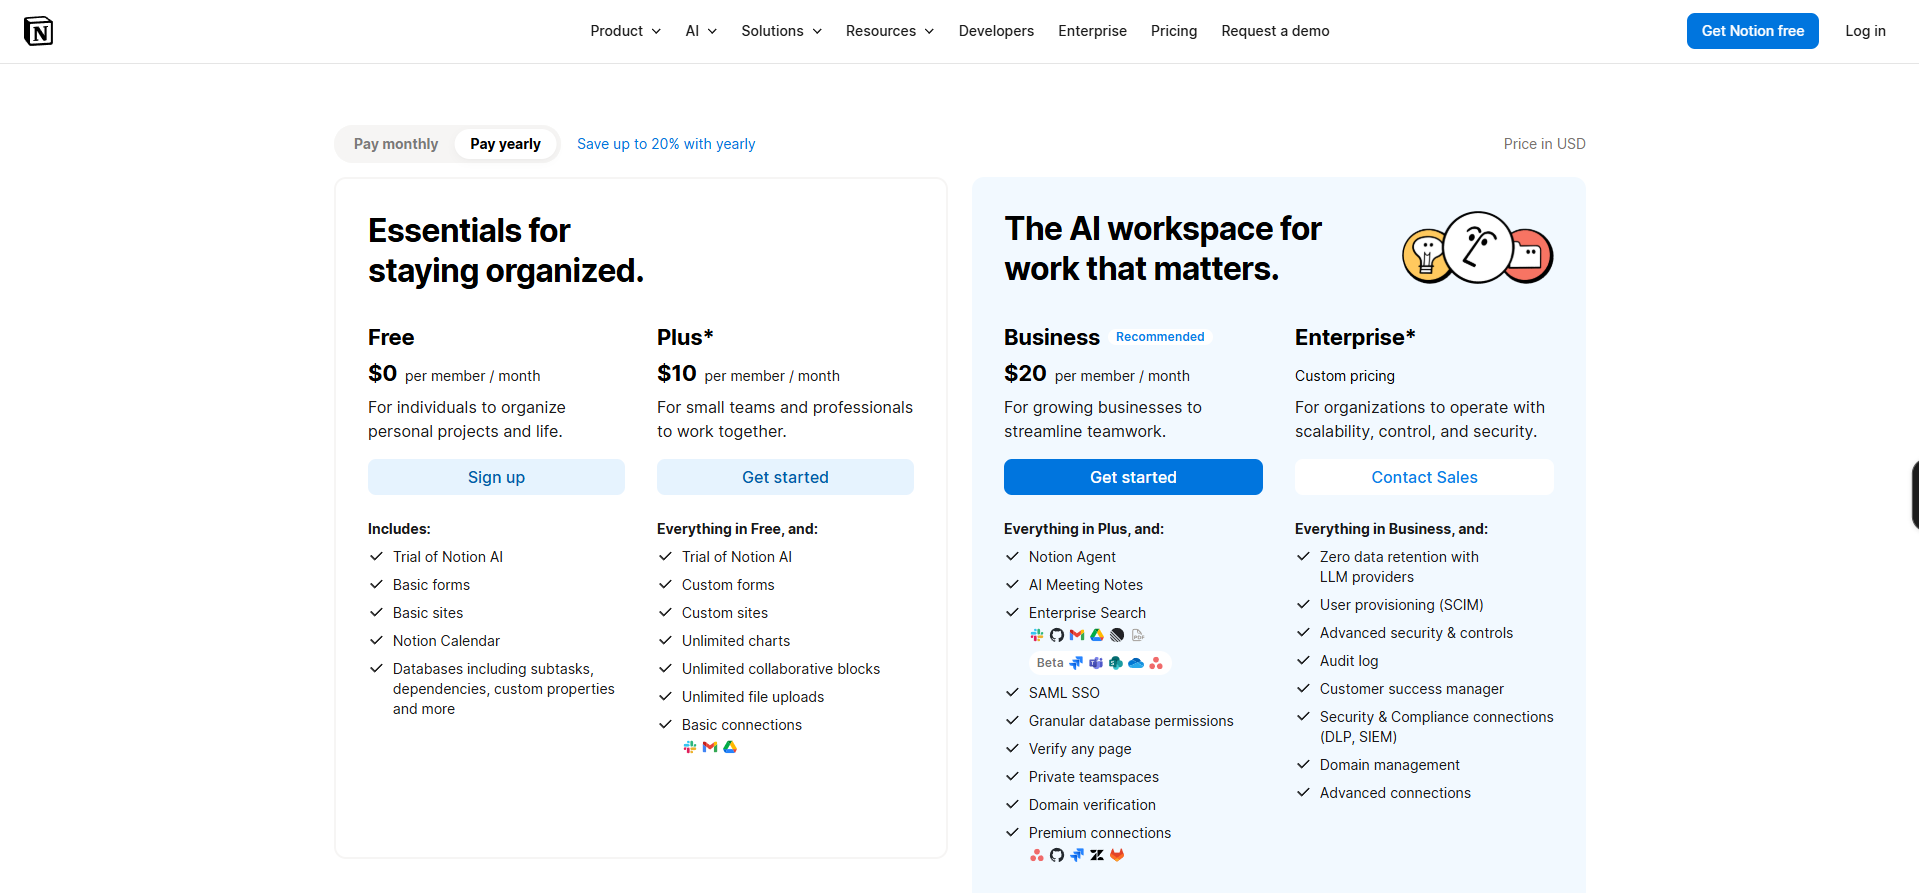Click the GitLab fox icon under Premium connections

pyautogui.click(x=1117, y=855)
